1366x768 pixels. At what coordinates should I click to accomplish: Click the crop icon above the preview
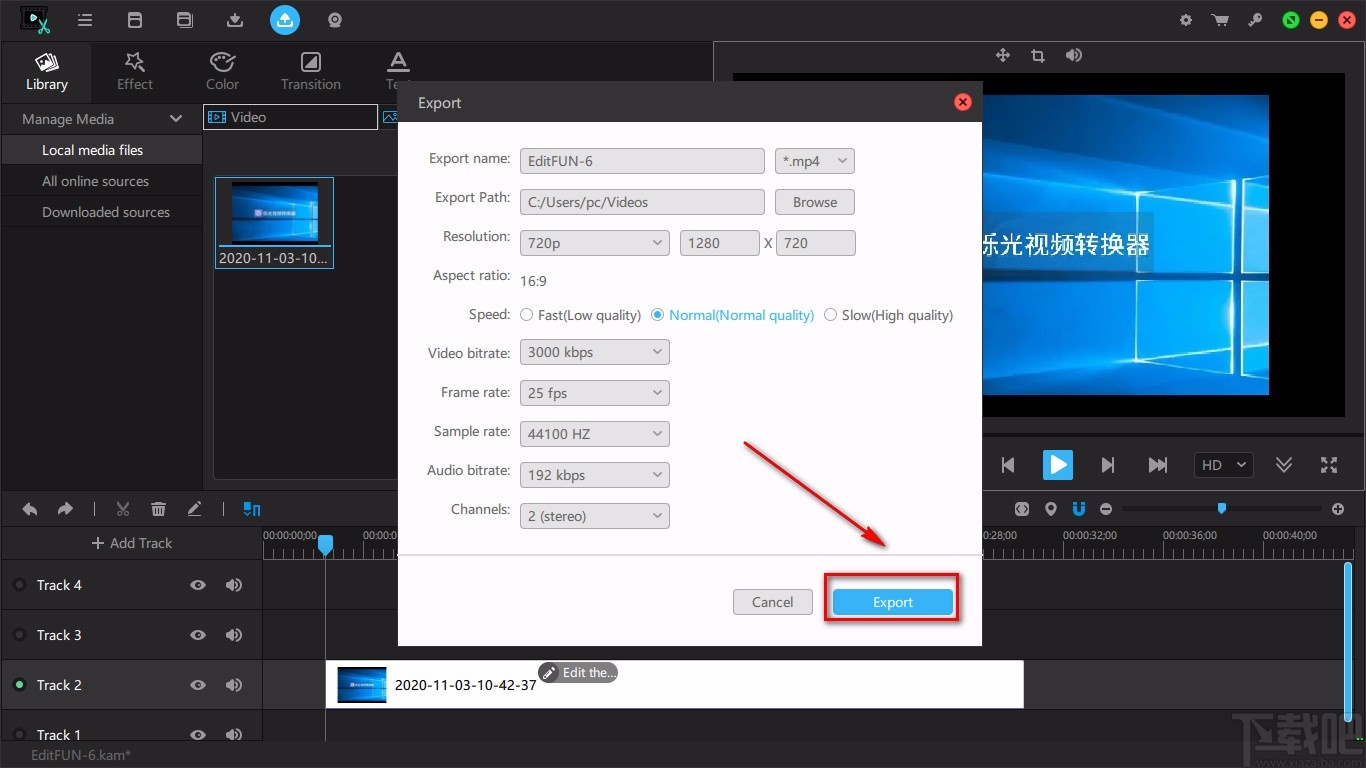point(1038,56)
